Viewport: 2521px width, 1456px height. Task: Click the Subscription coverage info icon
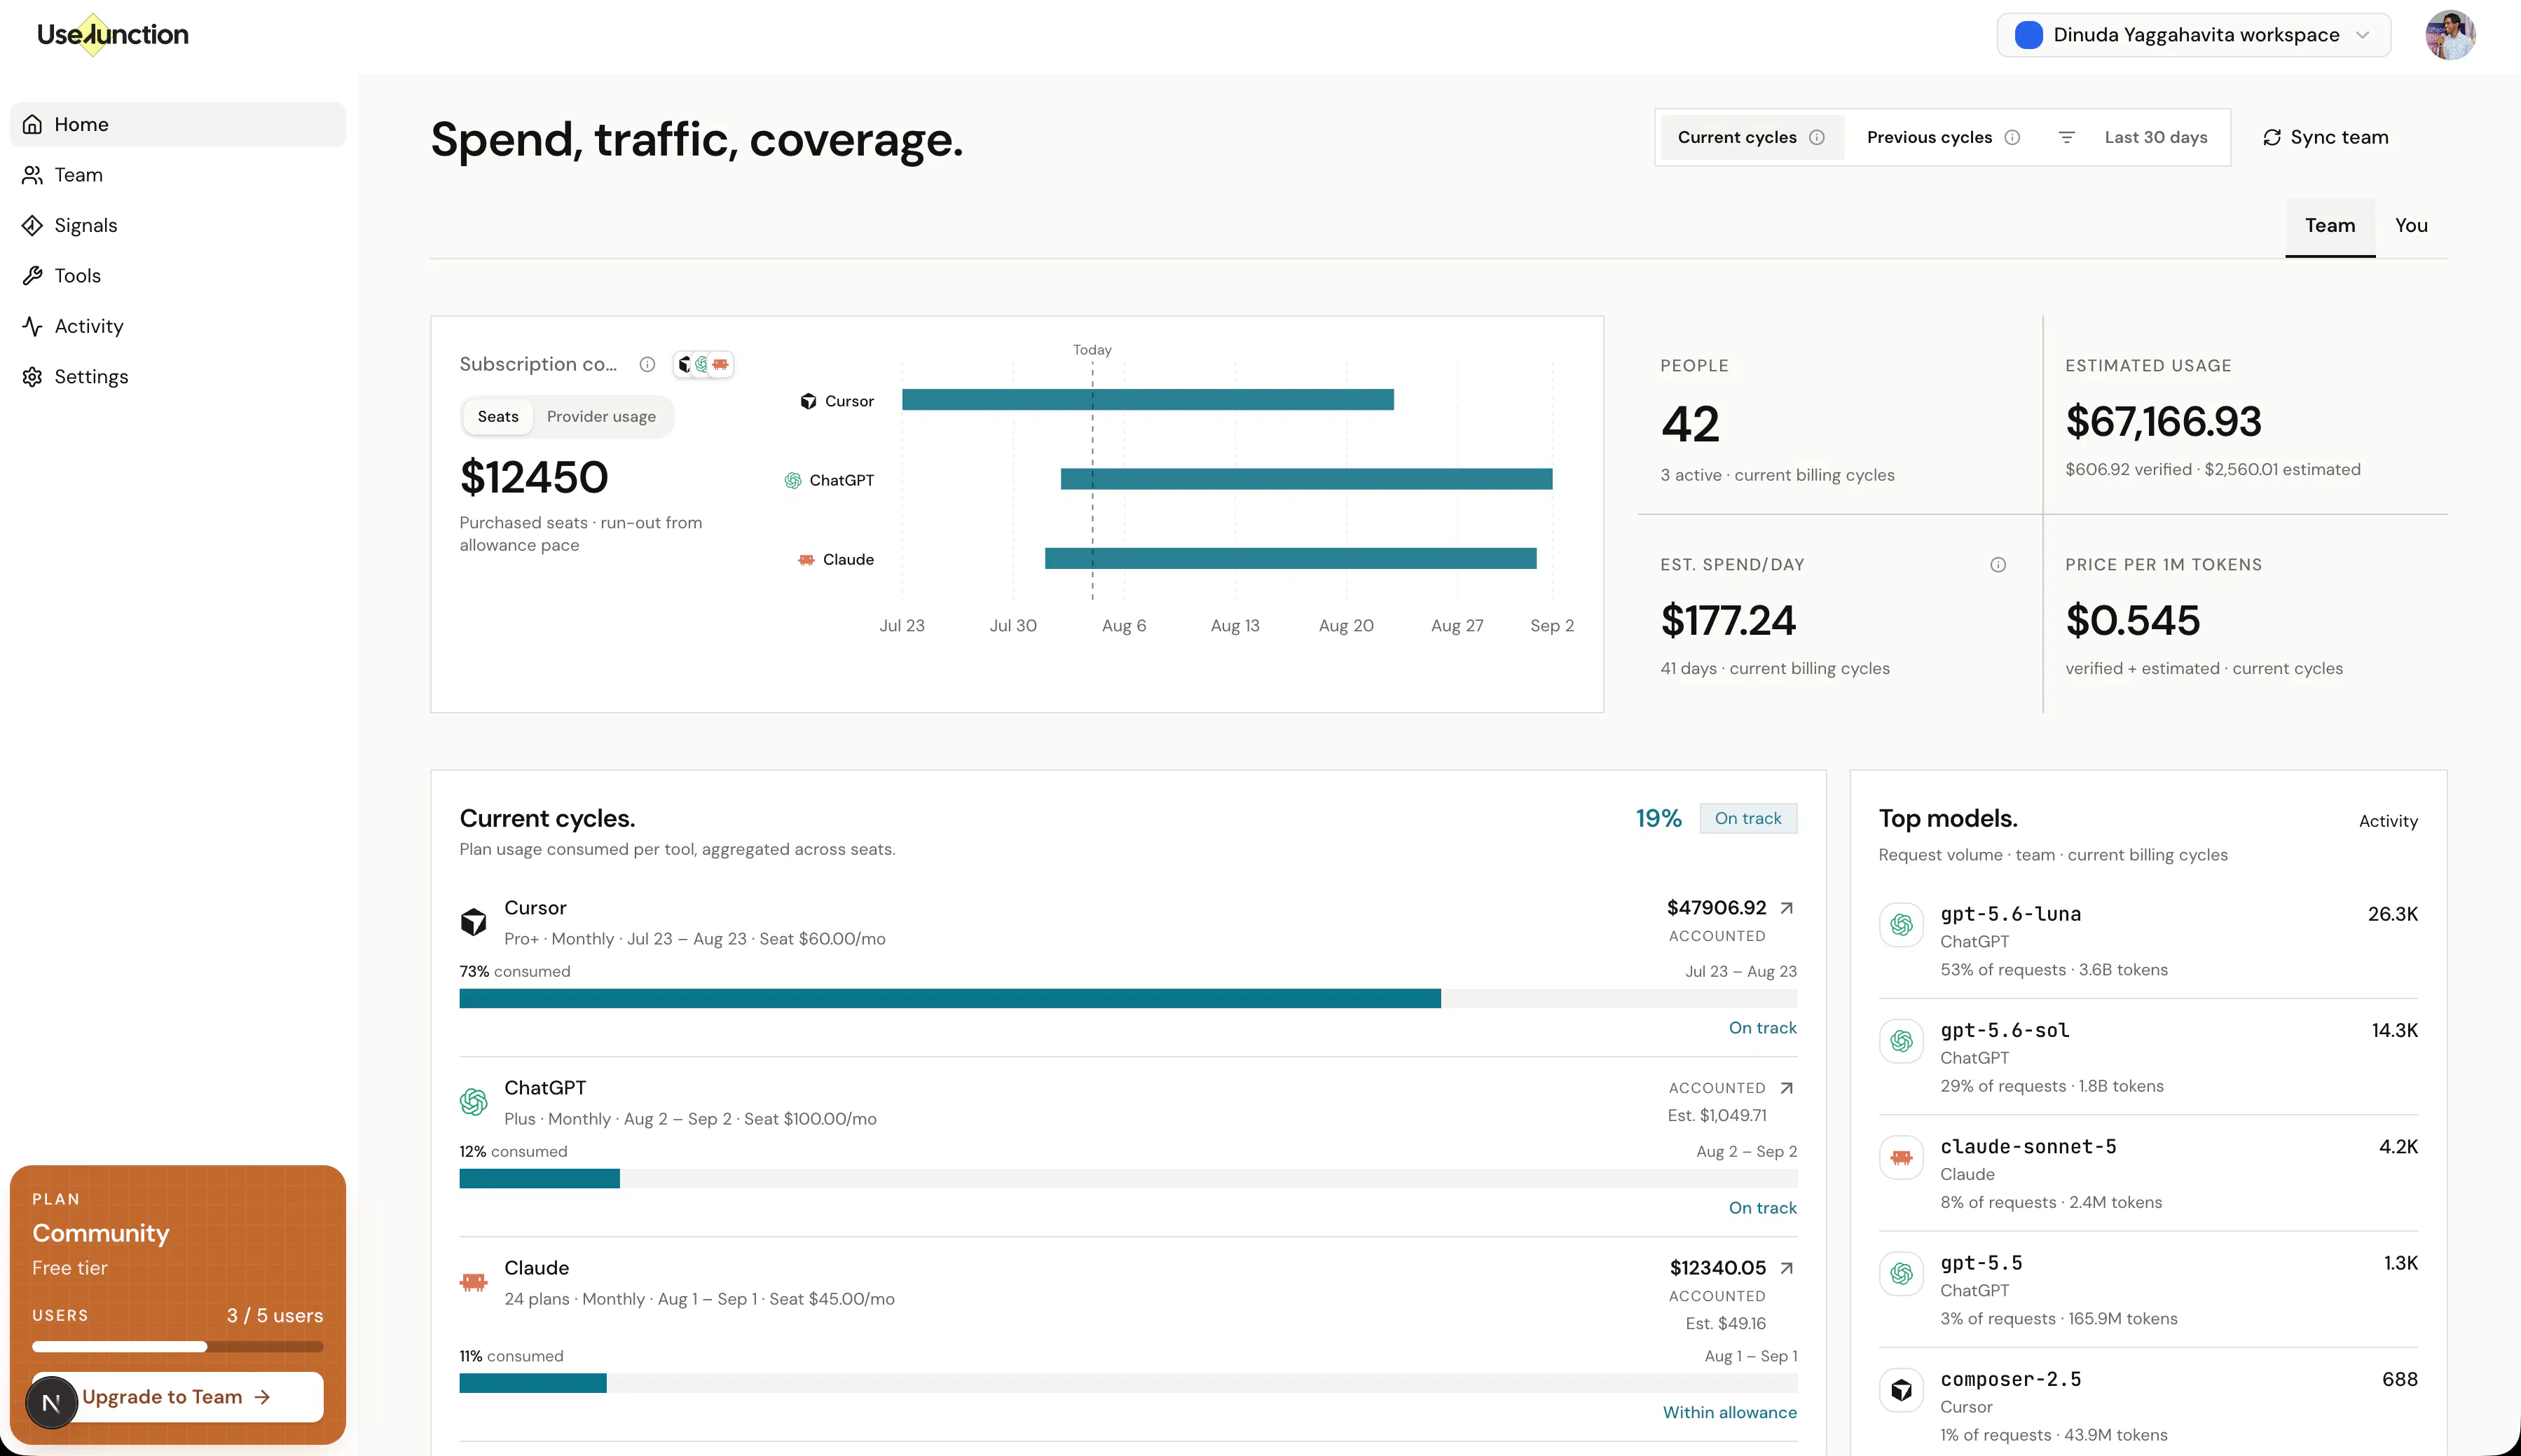(647, 364)
